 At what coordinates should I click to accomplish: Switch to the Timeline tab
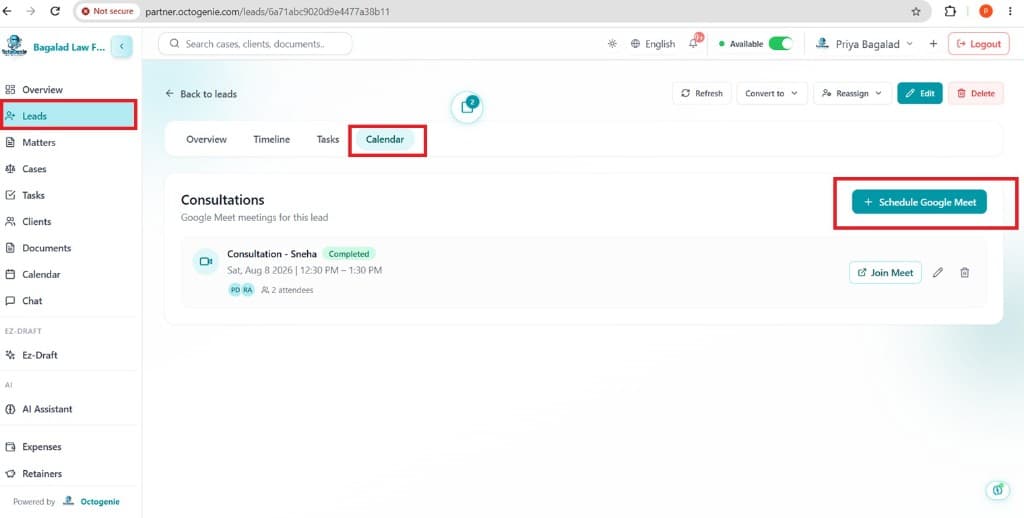[x=272, y=139]
